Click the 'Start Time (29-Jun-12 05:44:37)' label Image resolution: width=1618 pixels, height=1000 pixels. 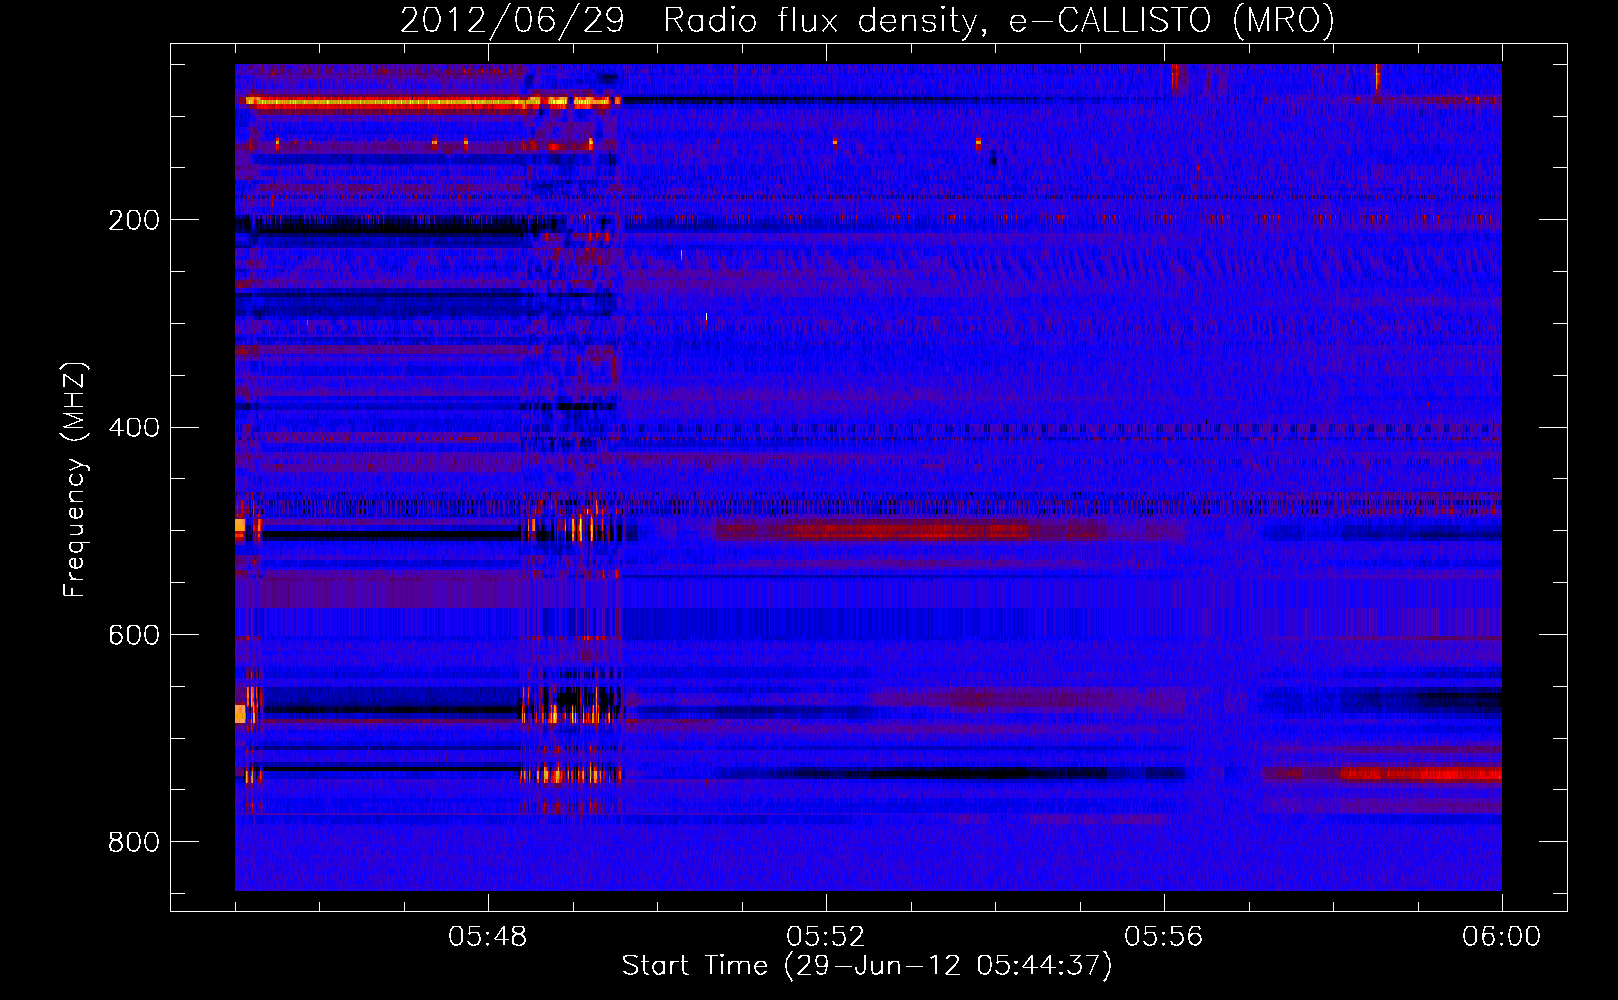coord(867,966)
